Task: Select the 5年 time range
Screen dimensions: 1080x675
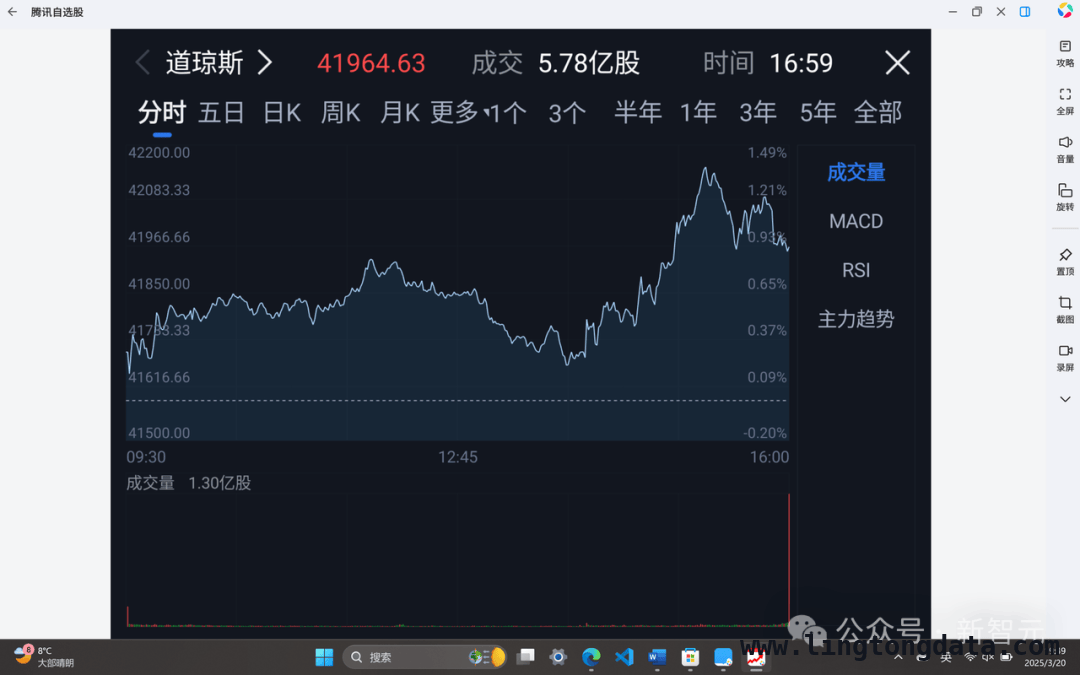Action: click(818, 112)
